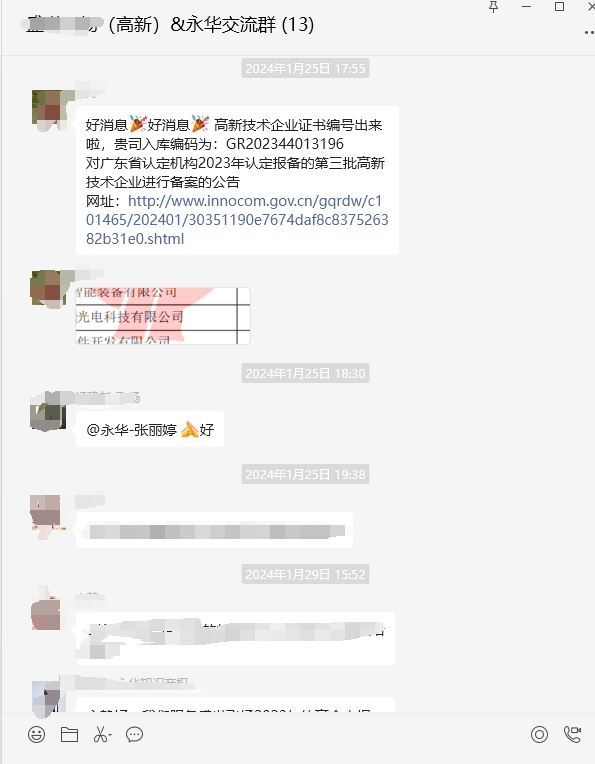Start live stream circle icon

pos(539,734)
